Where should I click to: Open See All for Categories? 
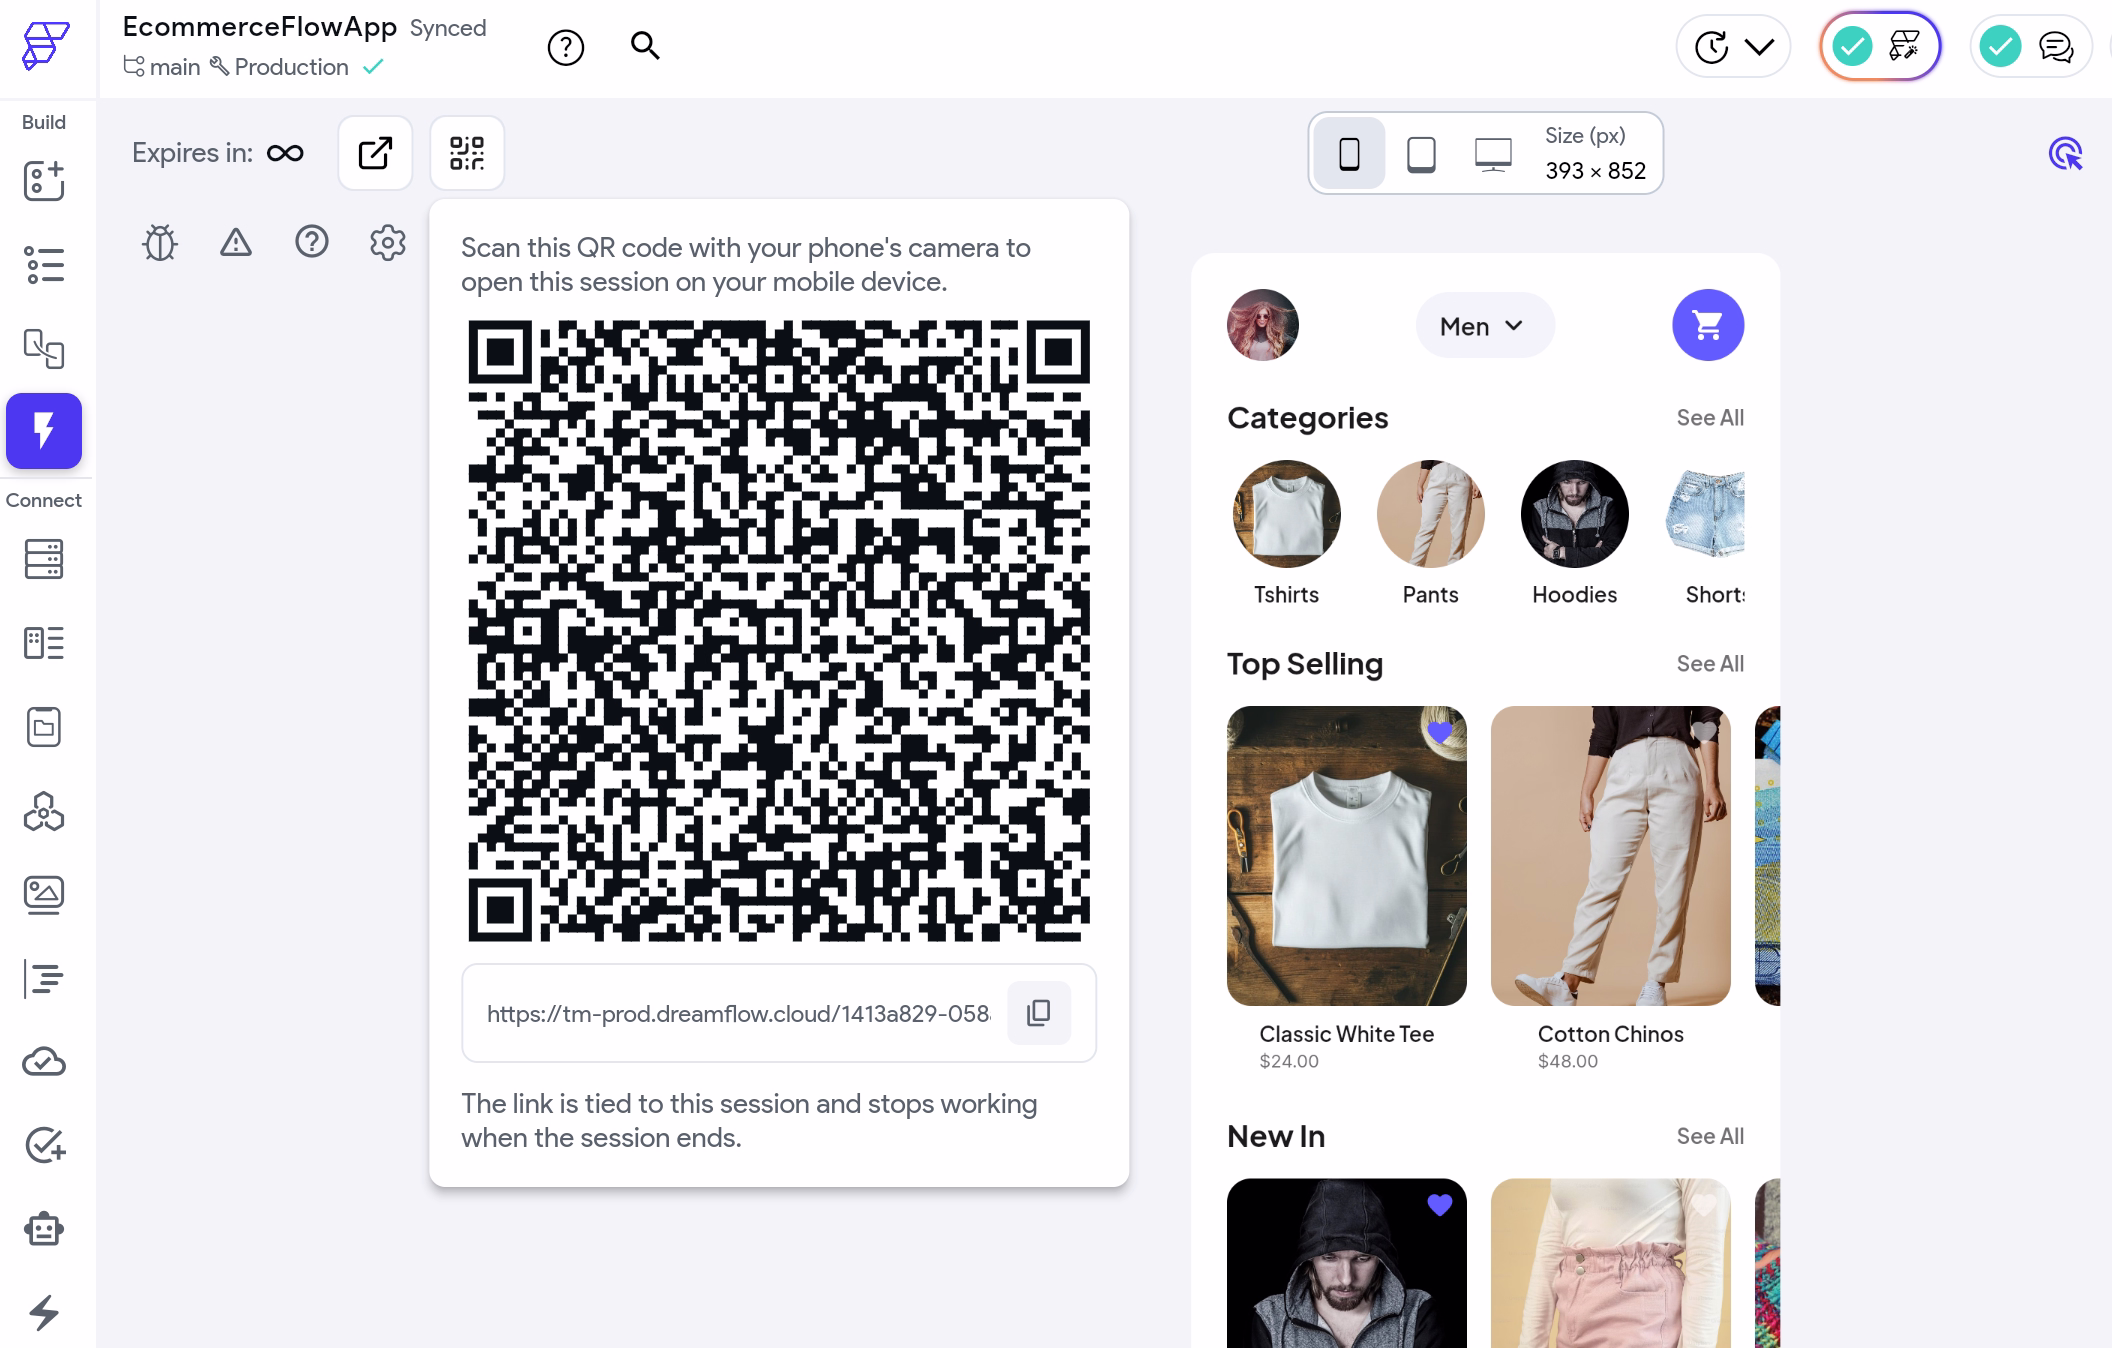(1710, 418)
